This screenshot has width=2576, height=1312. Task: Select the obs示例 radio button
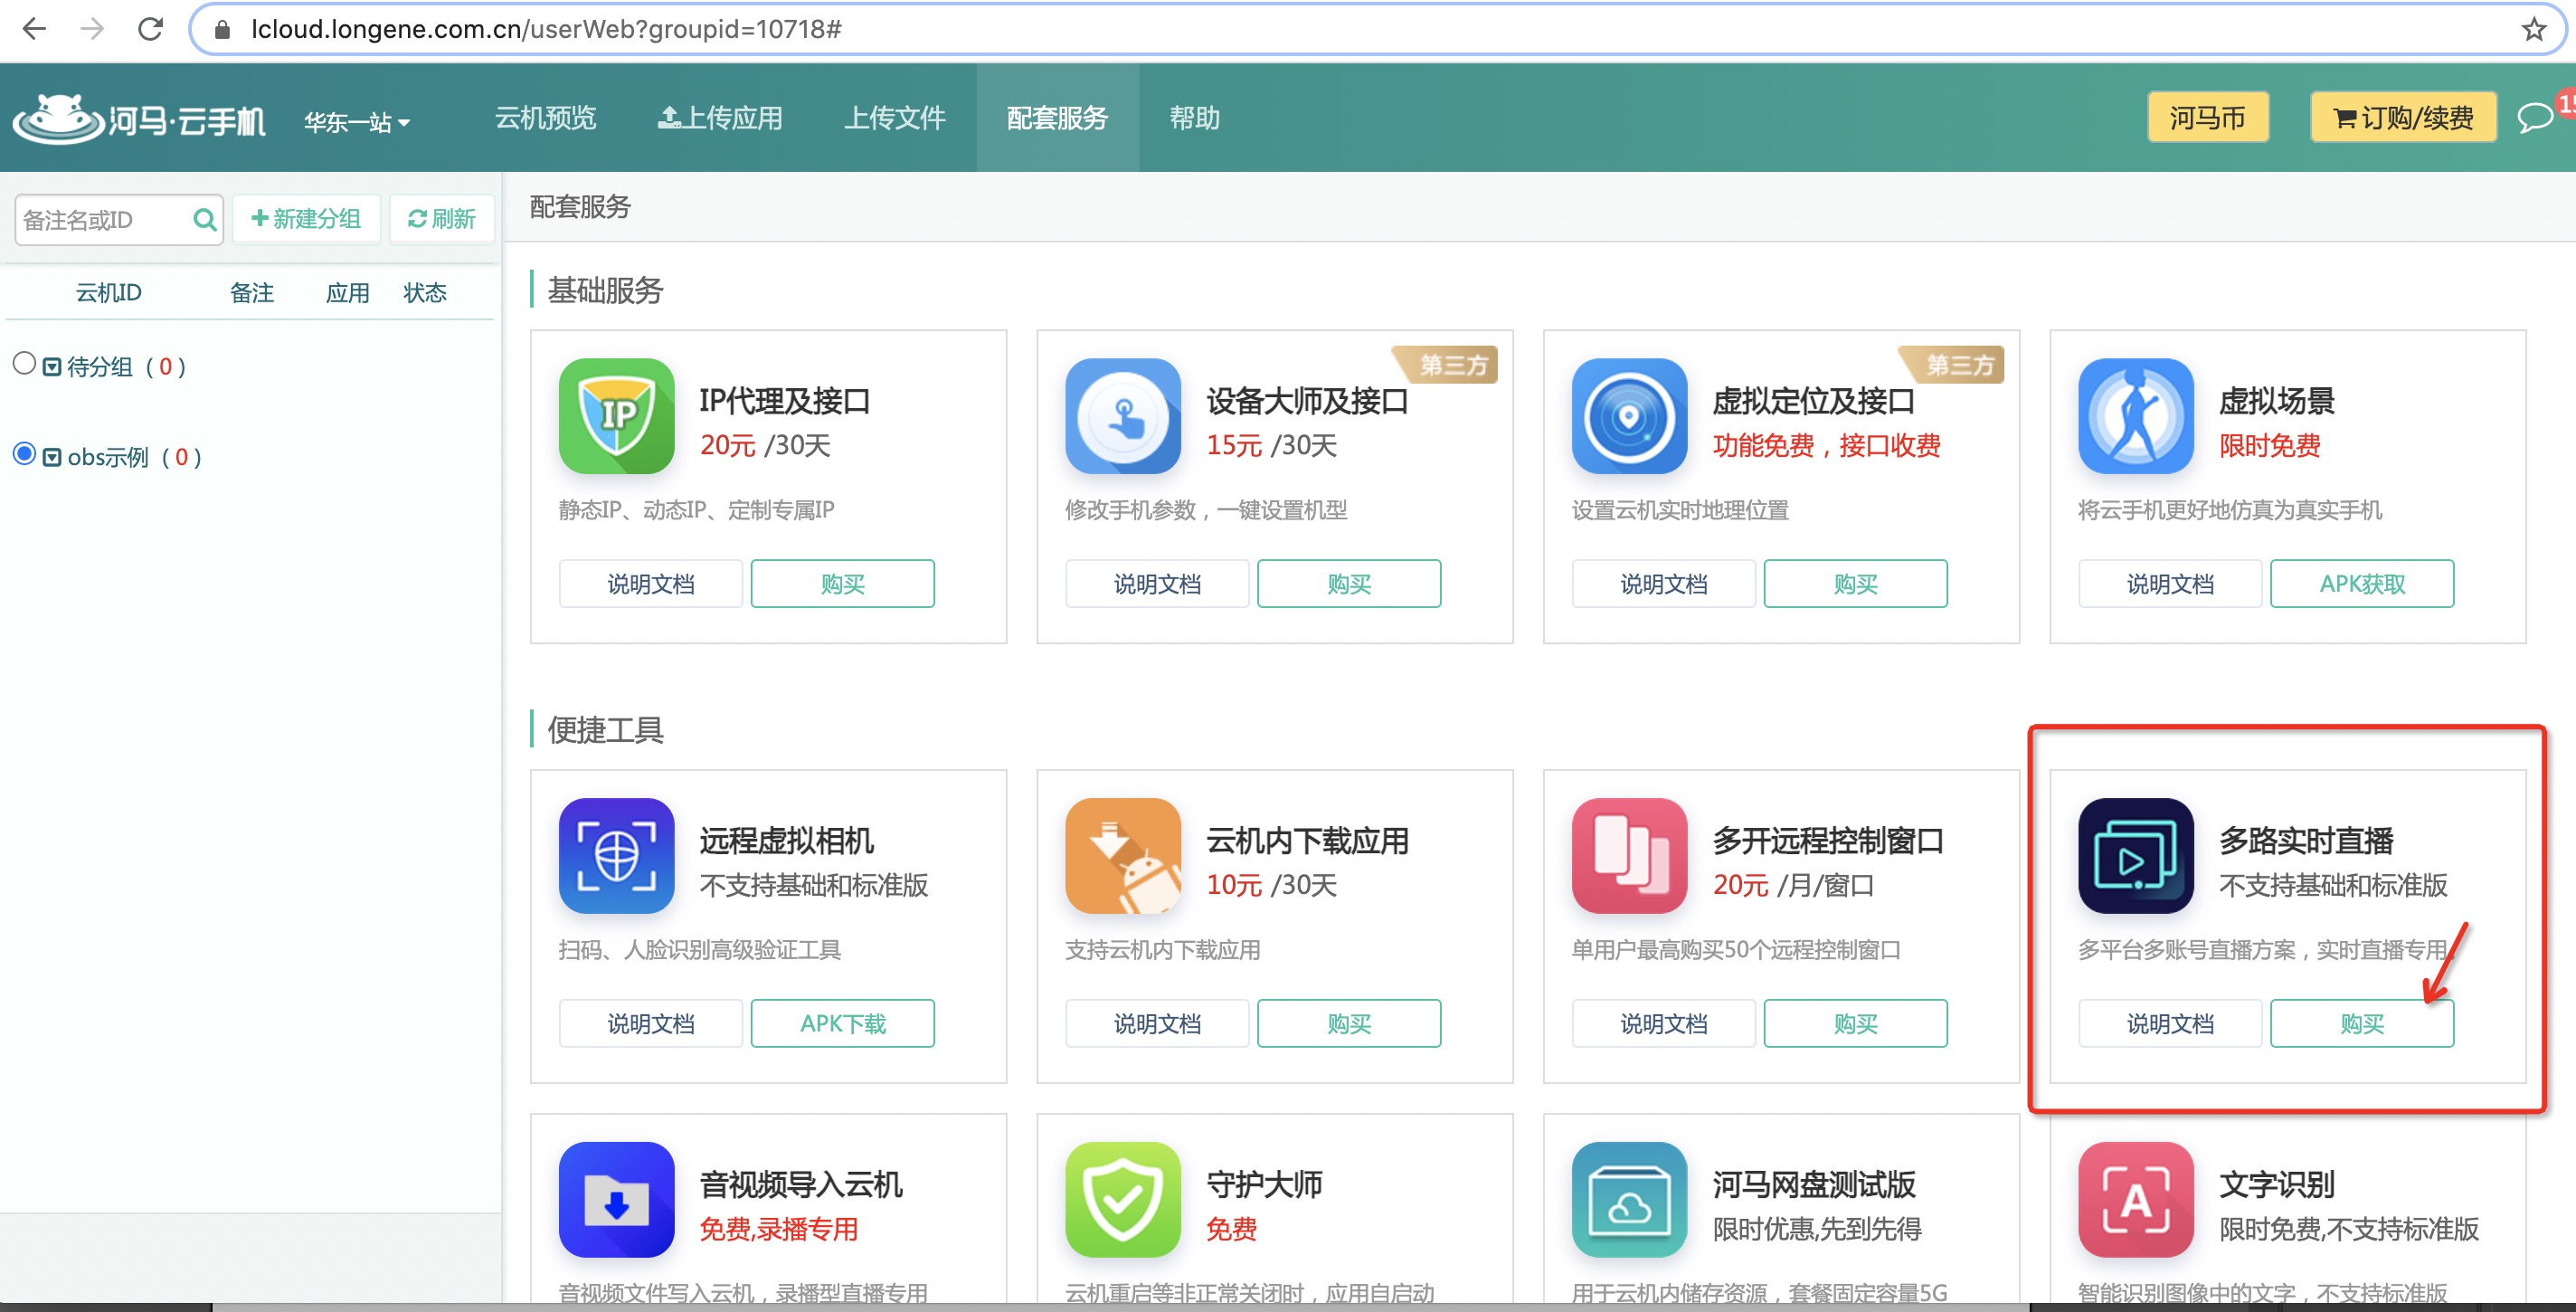point(25,455)
